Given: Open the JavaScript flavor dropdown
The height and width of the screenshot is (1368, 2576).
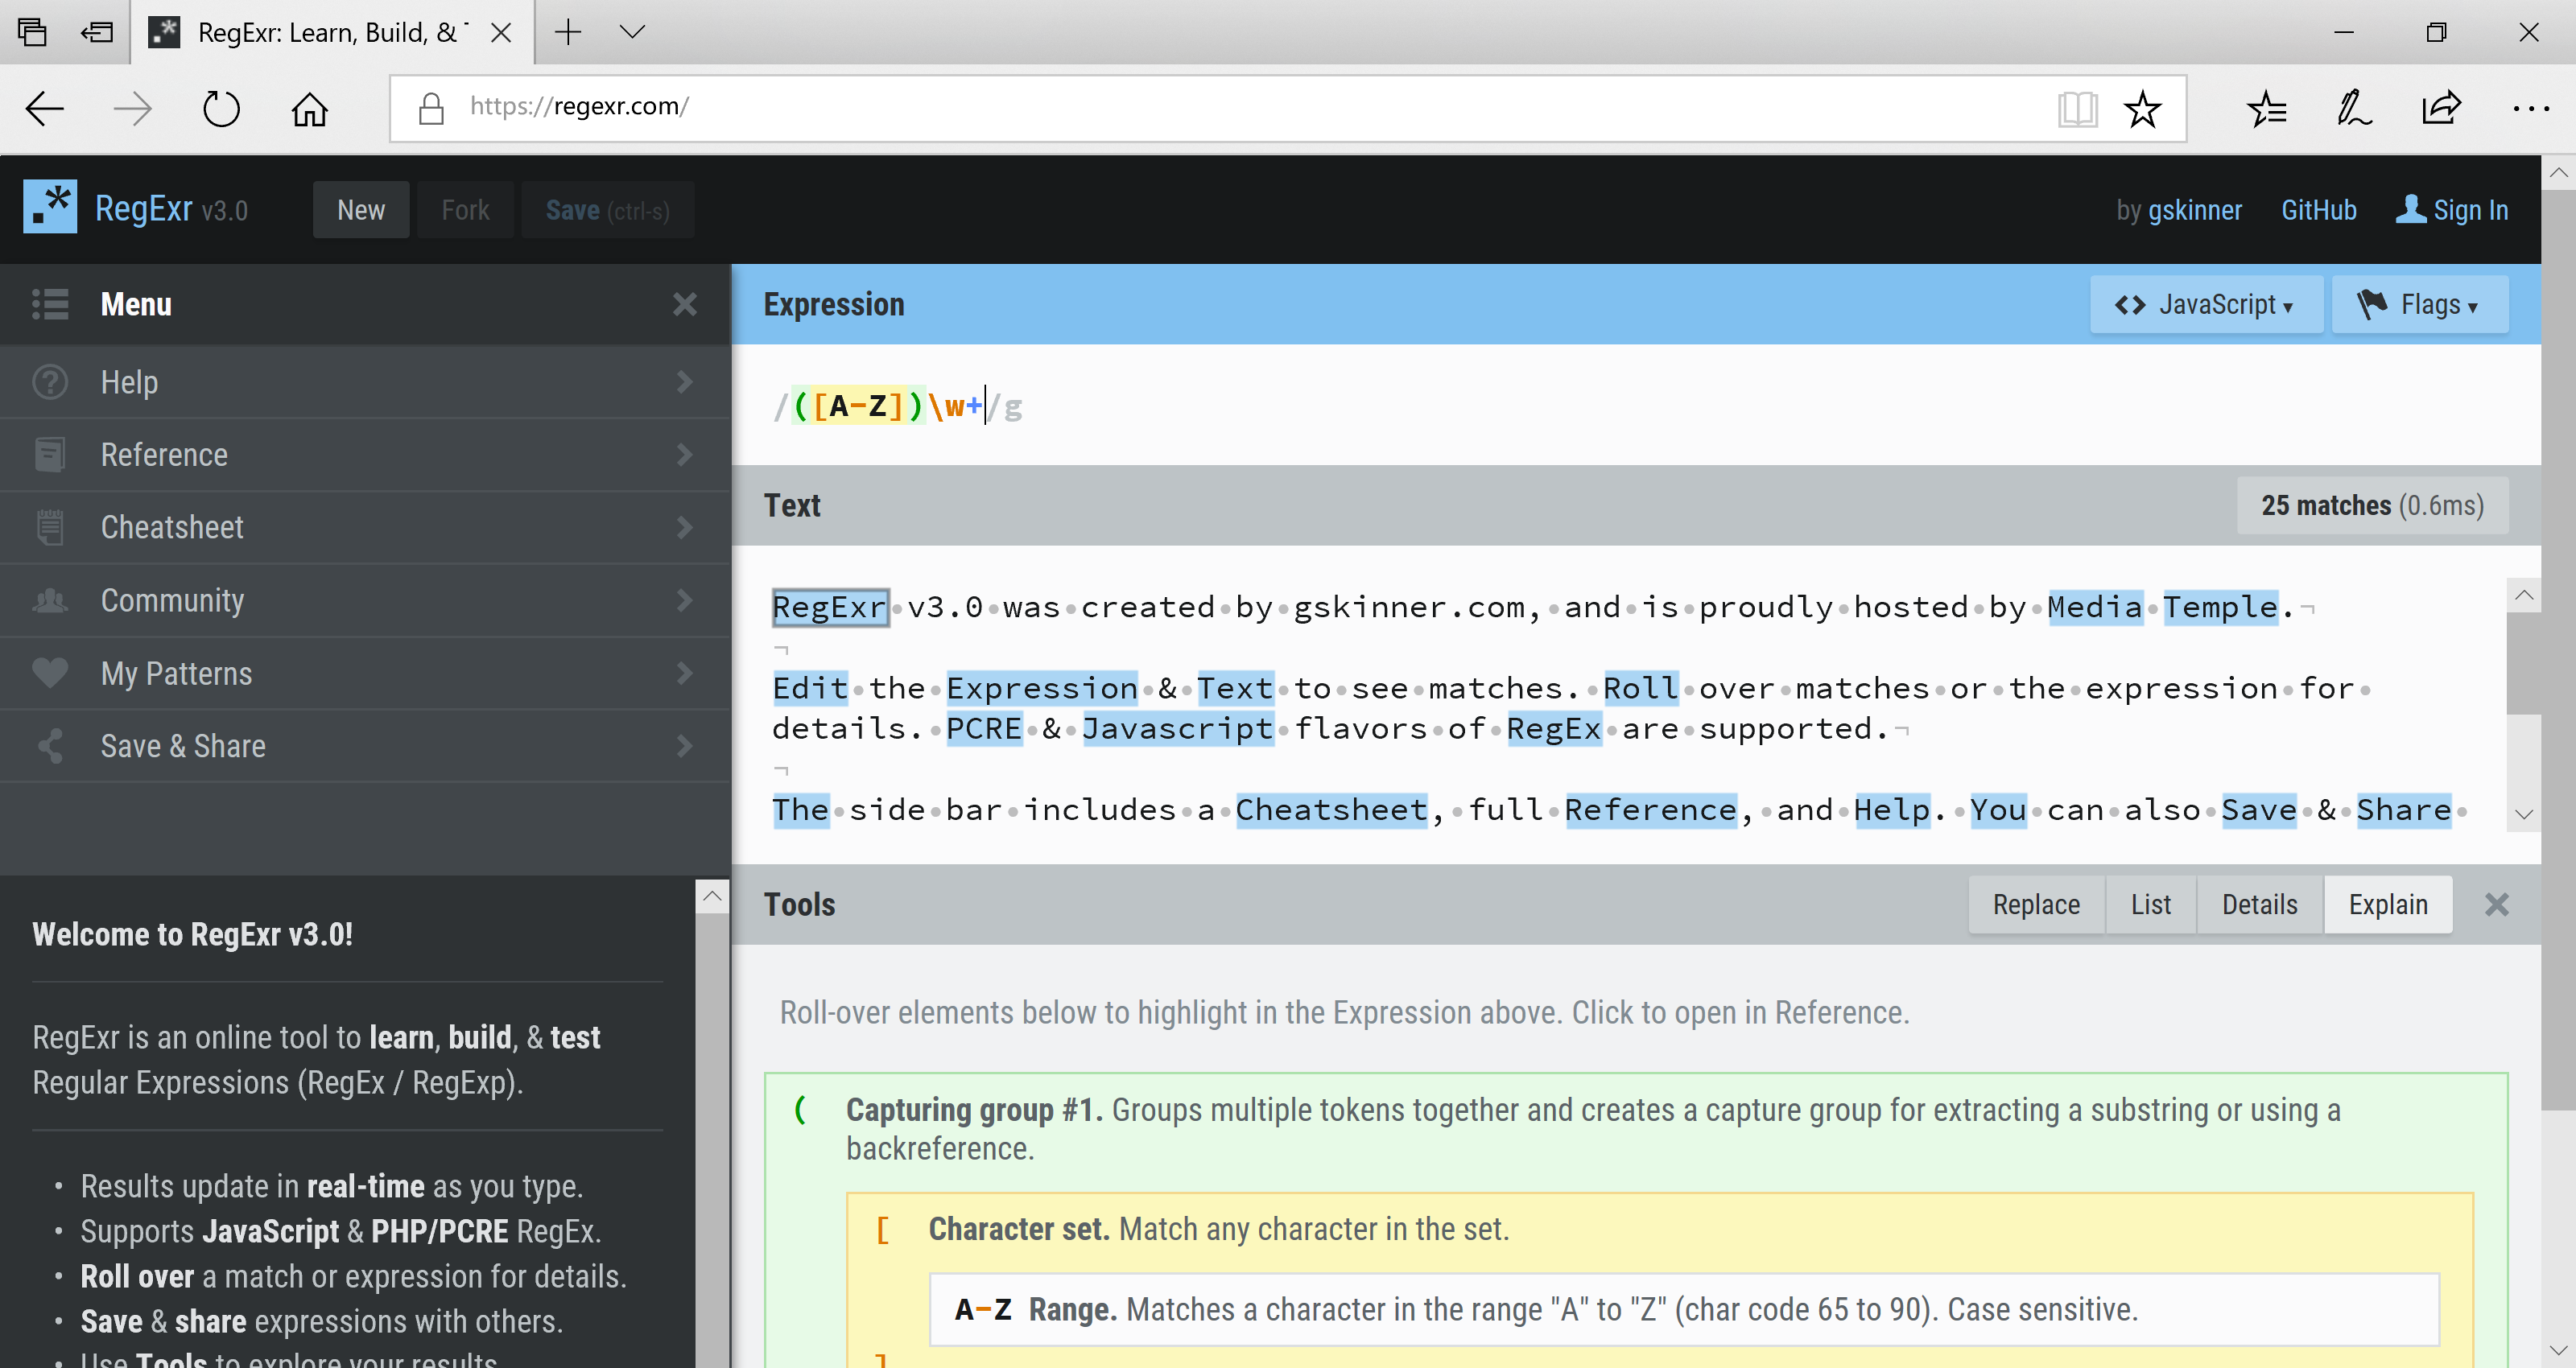Looking at the screenshot, I should [x=2205, y=304].
